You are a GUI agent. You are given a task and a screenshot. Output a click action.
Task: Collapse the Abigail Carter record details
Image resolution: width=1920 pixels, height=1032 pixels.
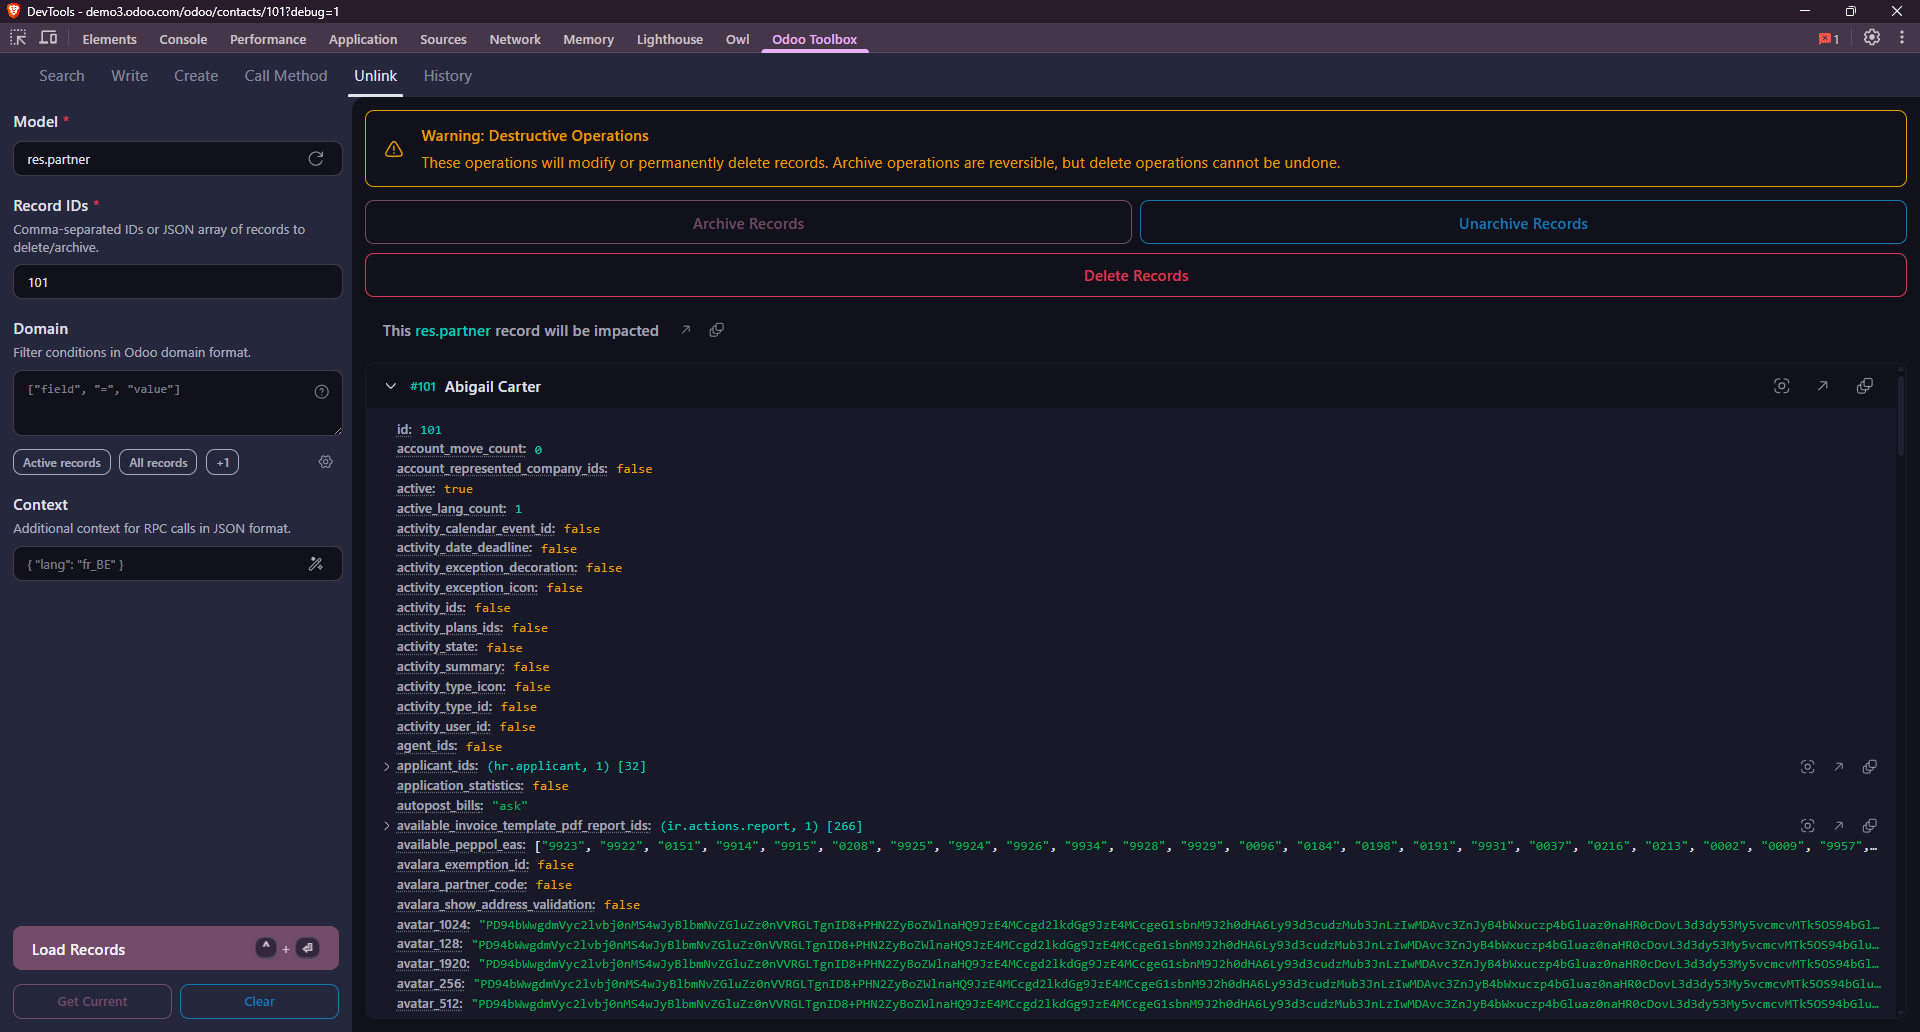tap(390, 386)
